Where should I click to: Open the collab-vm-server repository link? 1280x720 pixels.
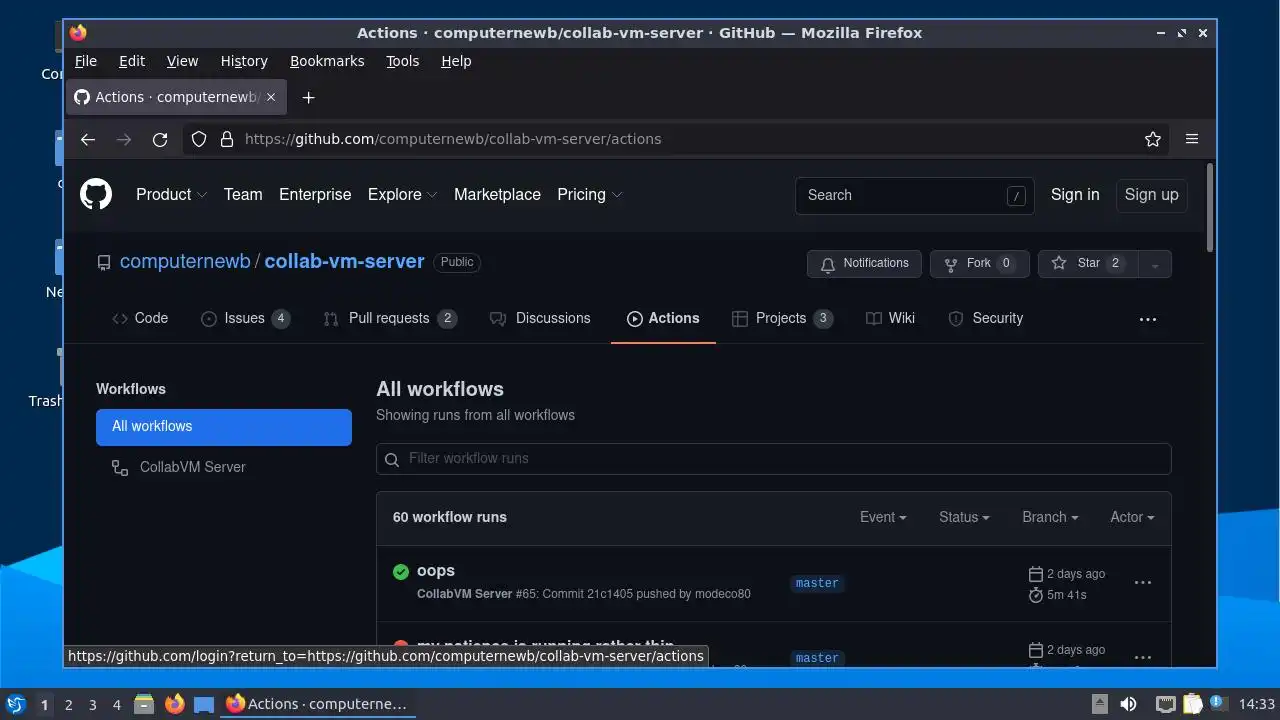point(345,261)
